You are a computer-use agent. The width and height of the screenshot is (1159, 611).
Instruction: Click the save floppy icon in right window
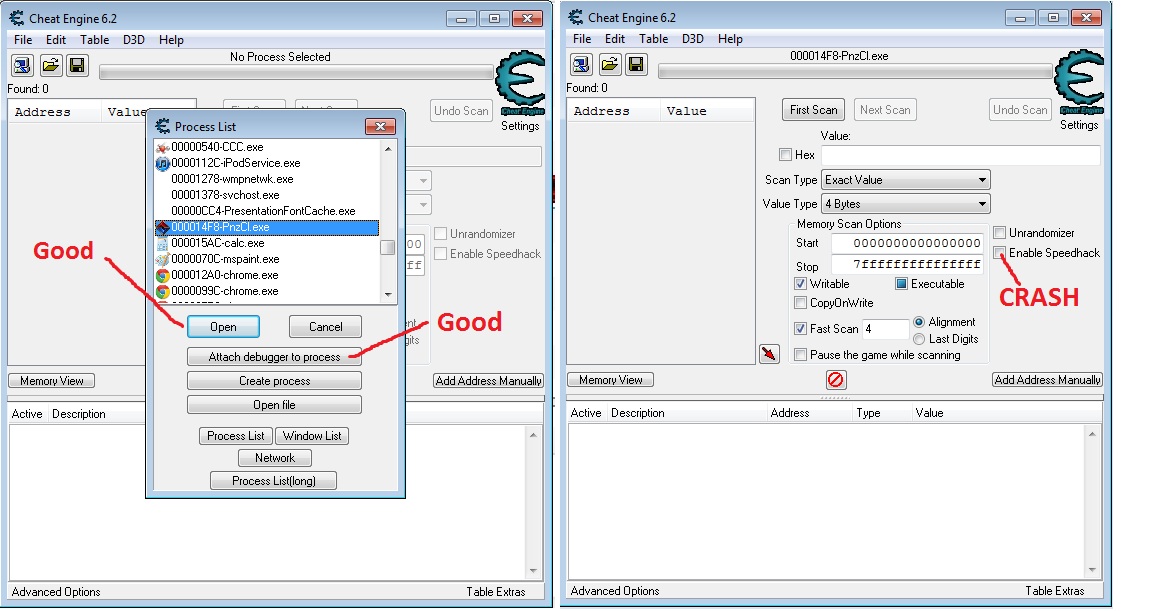(x=637, y=65)
